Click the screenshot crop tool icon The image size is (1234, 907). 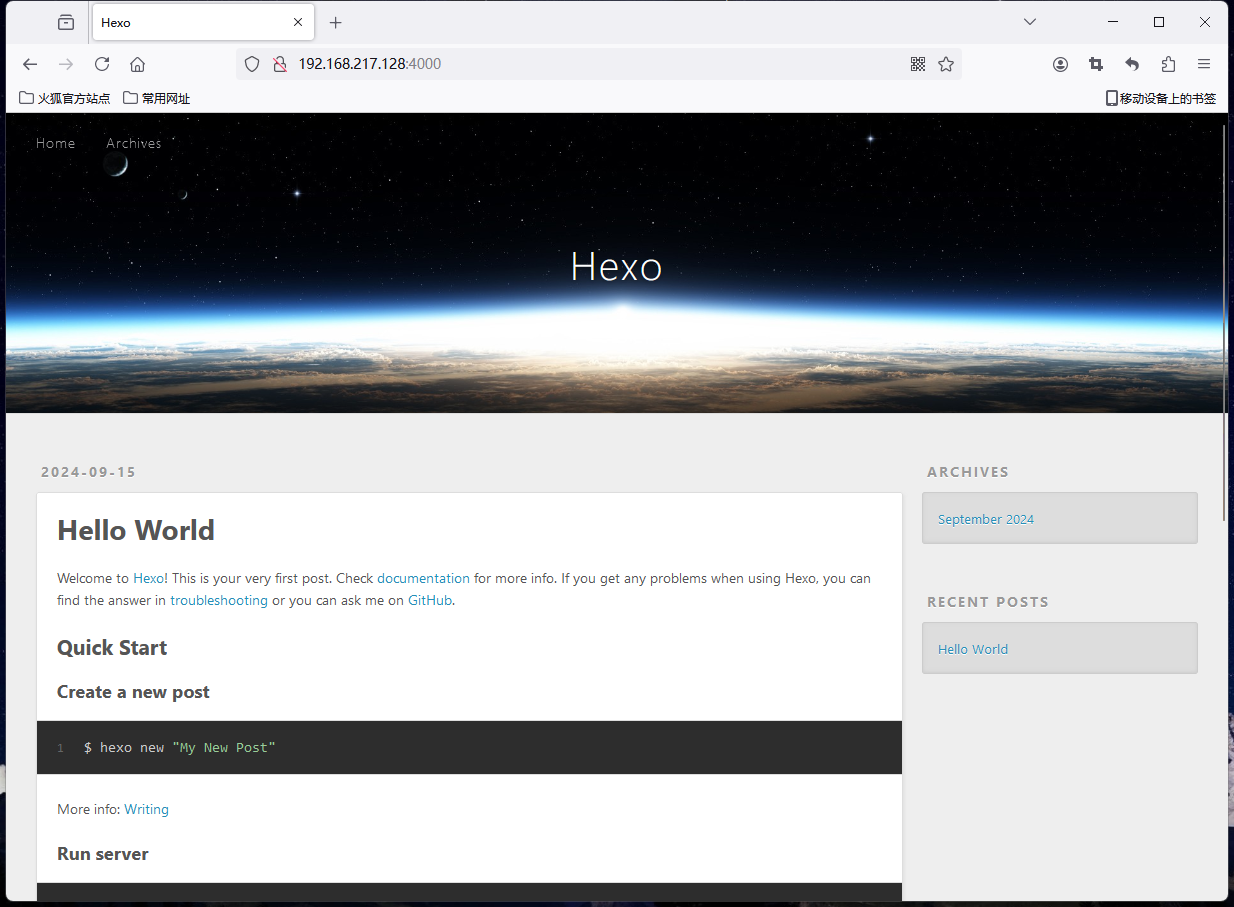1096,64
